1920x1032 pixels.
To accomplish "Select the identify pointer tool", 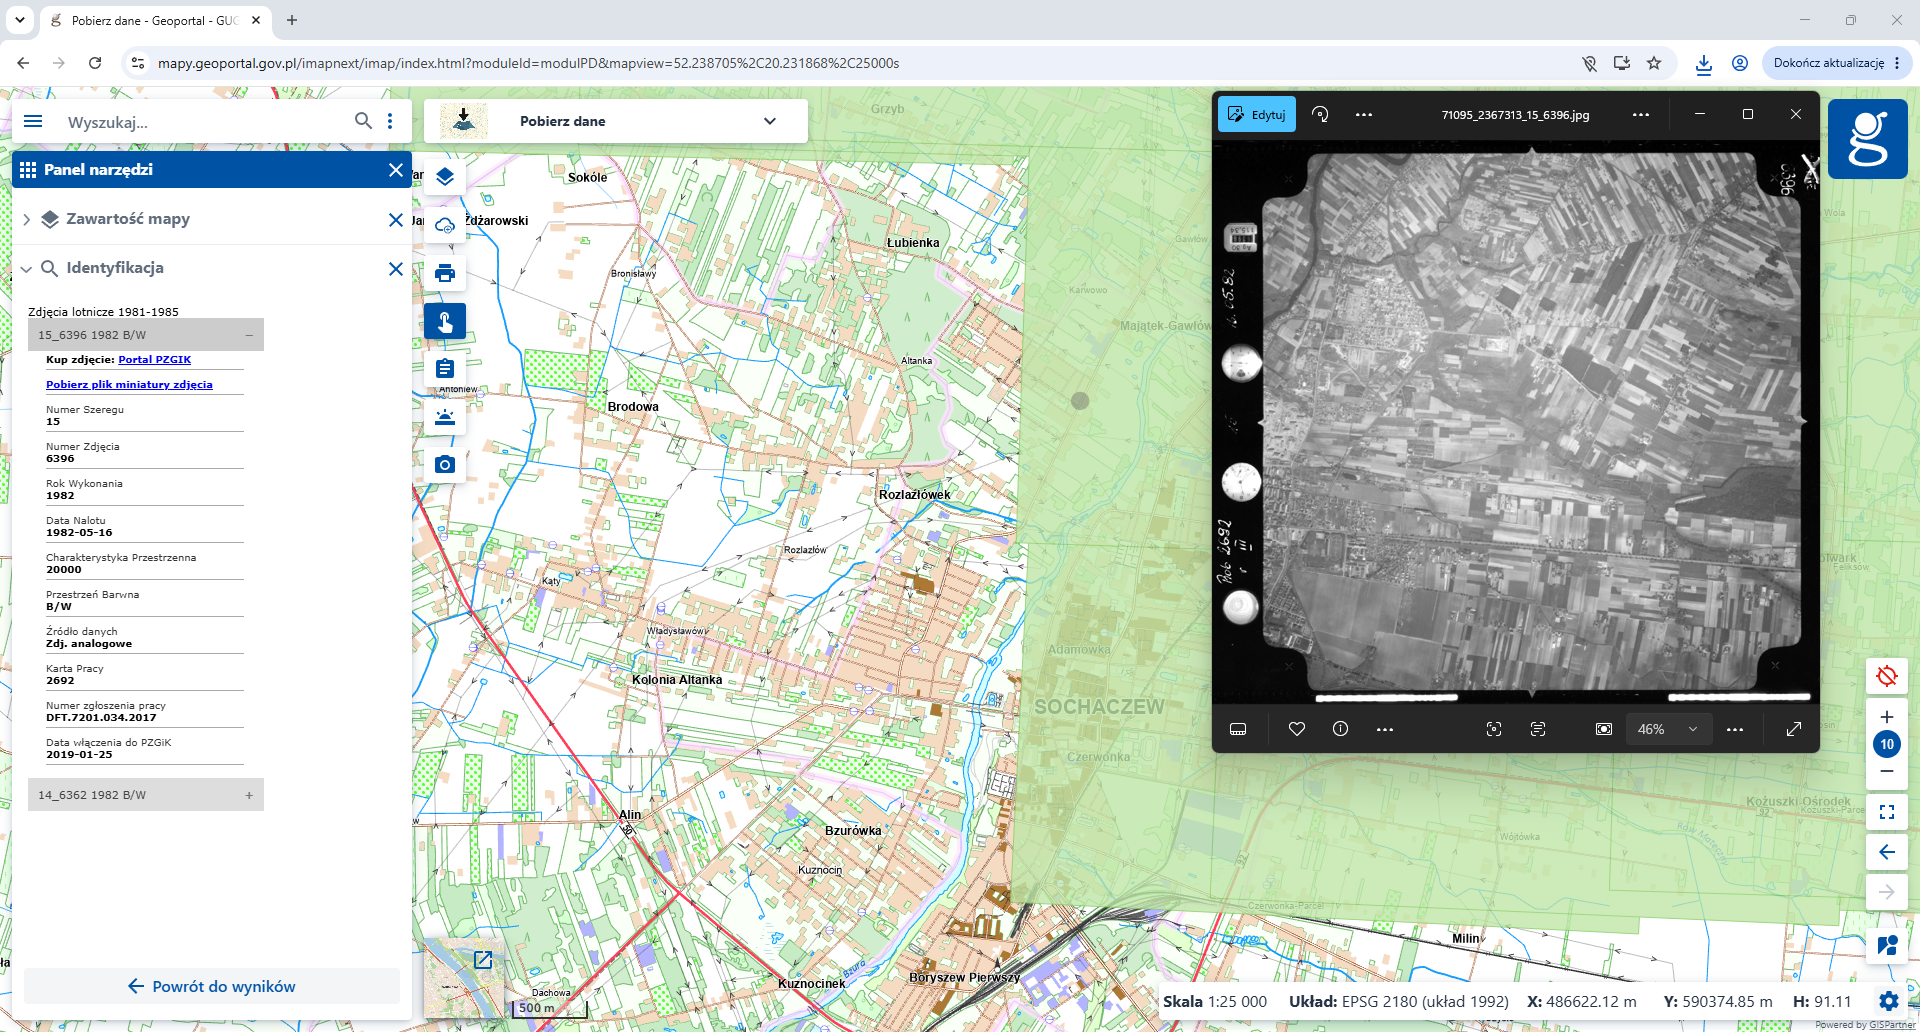I will pos(445,321).
